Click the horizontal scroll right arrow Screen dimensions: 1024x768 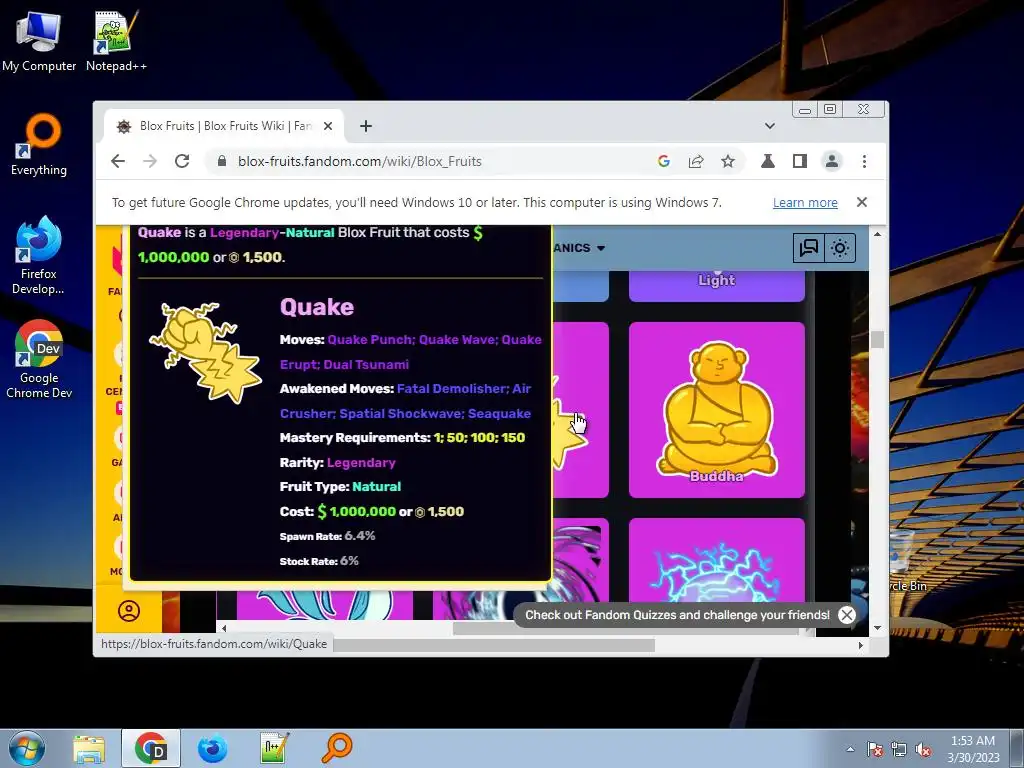(861, 645)
